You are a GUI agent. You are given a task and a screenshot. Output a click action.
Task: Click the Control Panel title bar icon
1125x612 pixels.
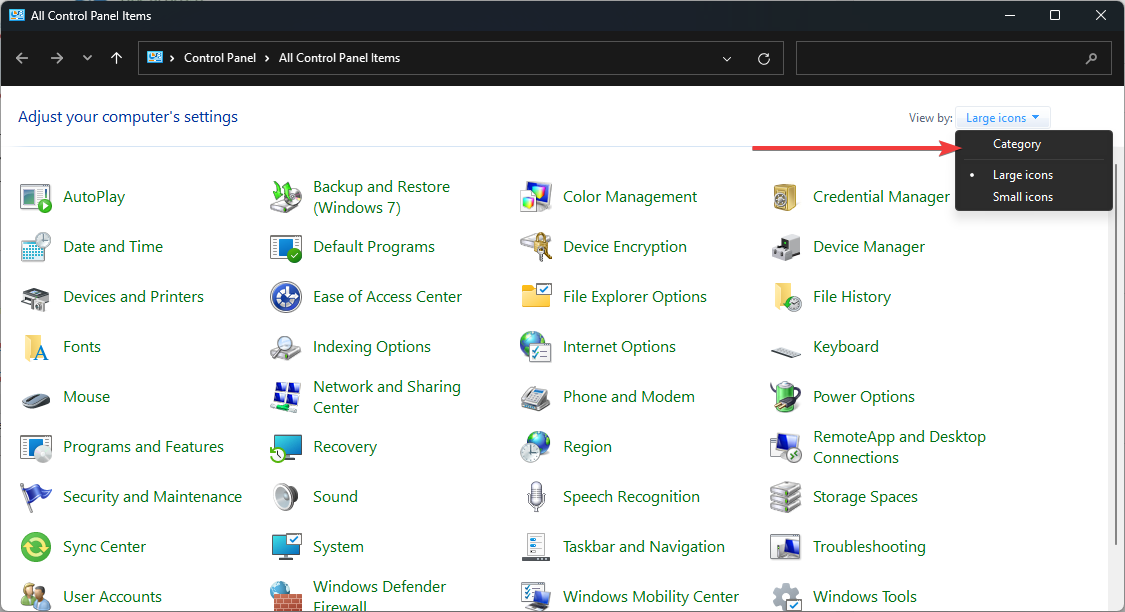pos(17,15)
